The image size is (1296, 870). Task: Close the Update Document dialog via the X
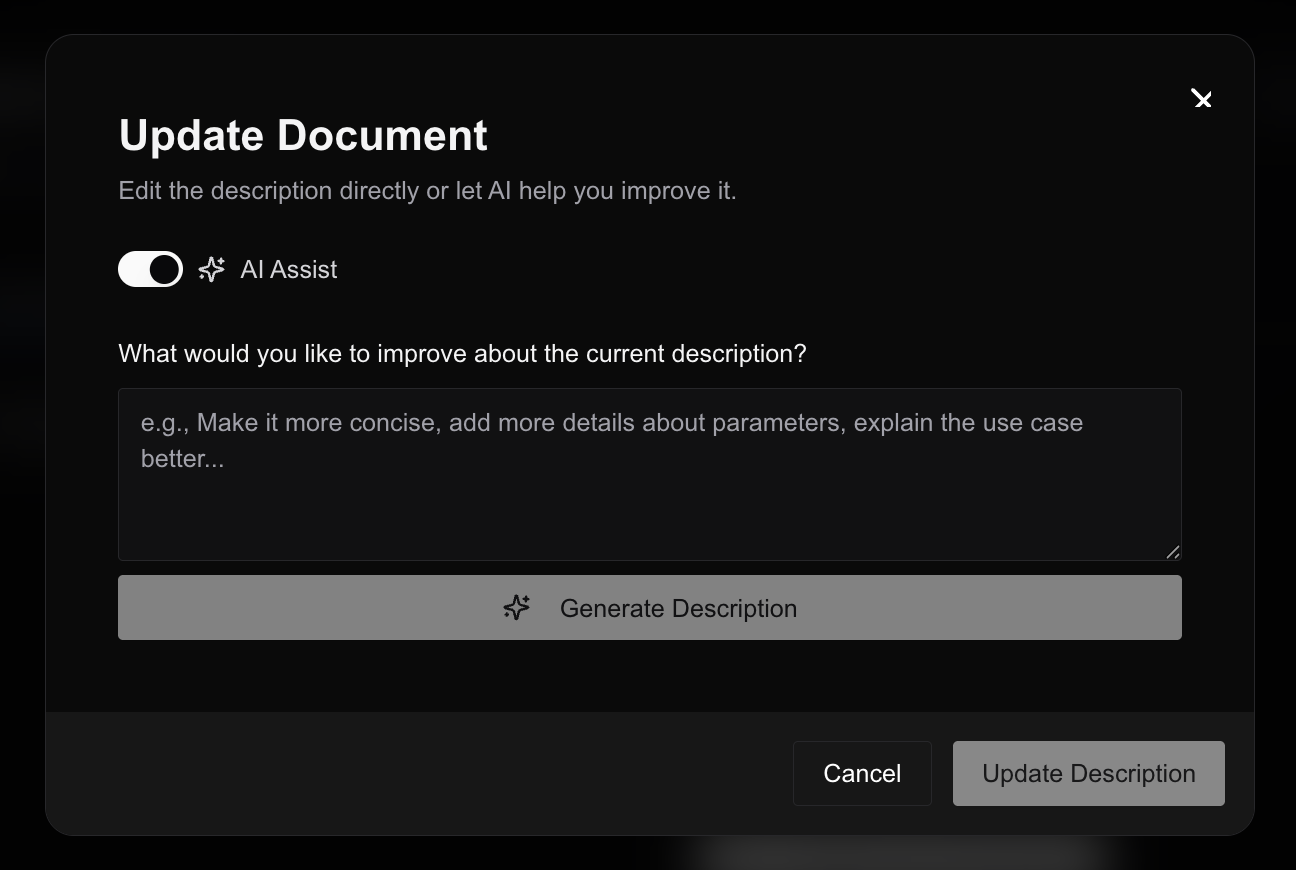pyautogui.click(x=1202, y=99)
